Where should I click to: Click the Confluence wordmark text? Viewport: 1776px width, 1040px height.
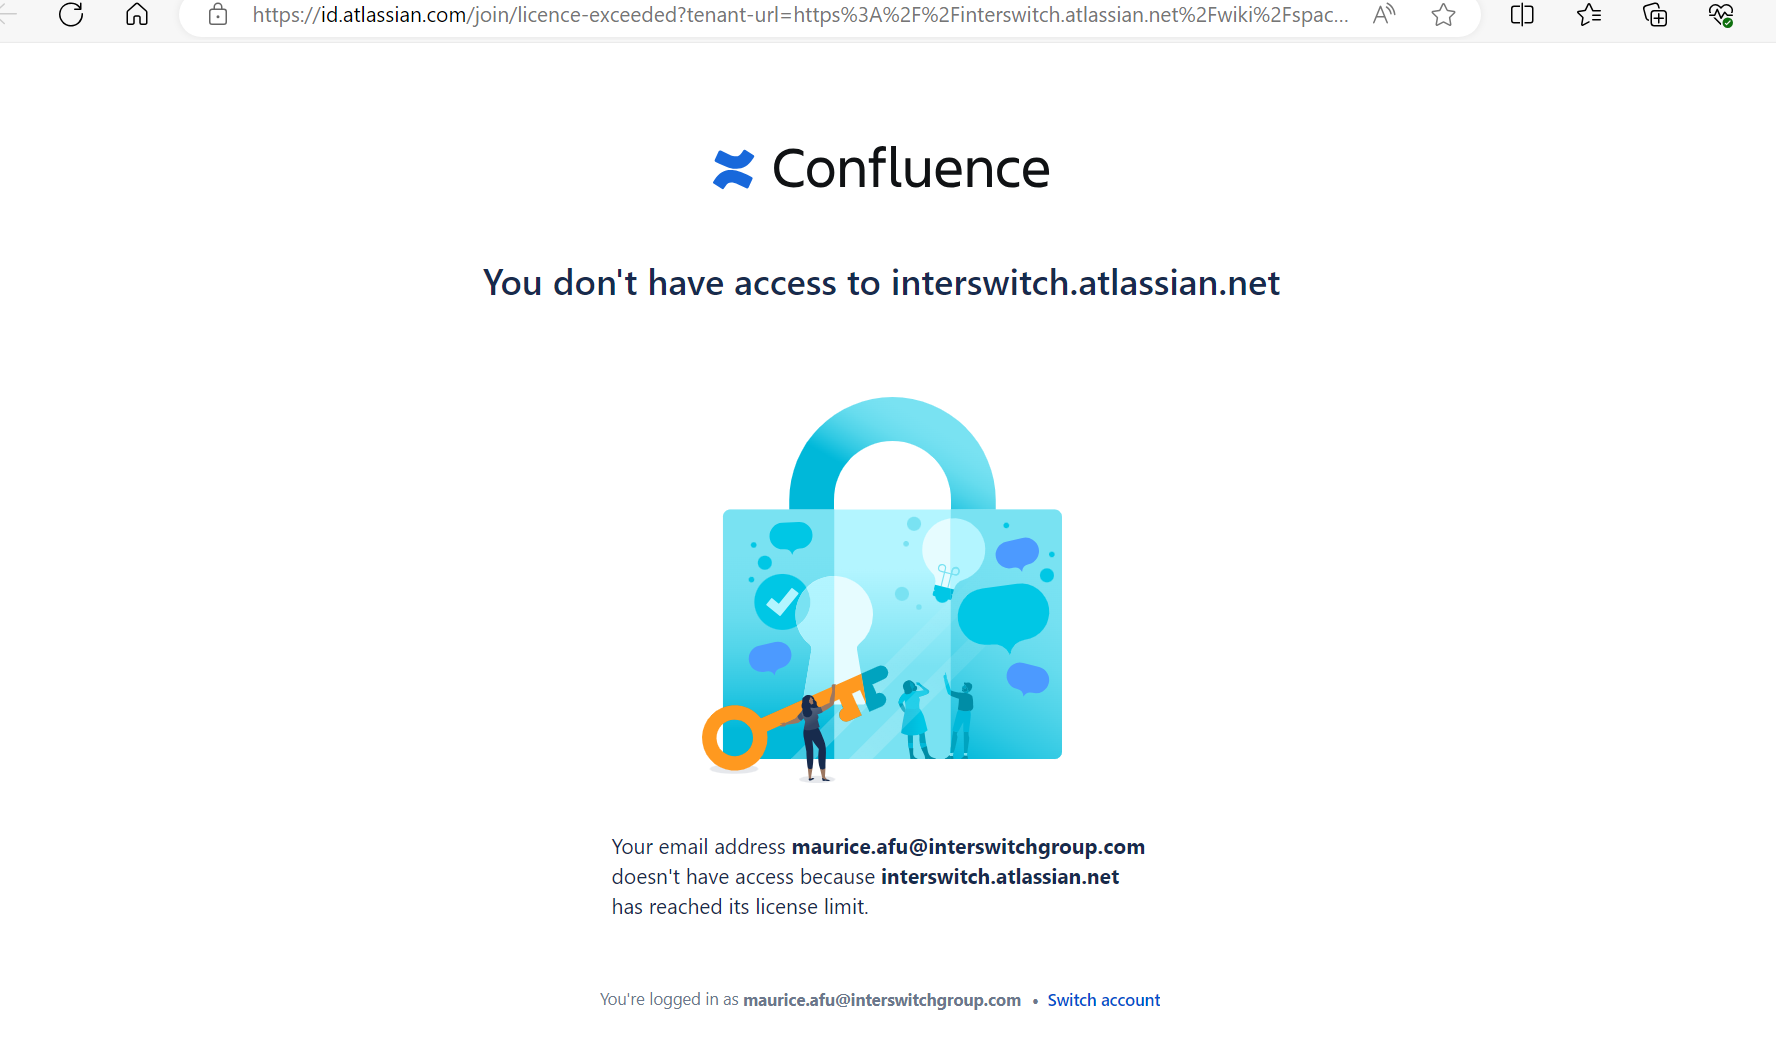(x=910, y=169)
